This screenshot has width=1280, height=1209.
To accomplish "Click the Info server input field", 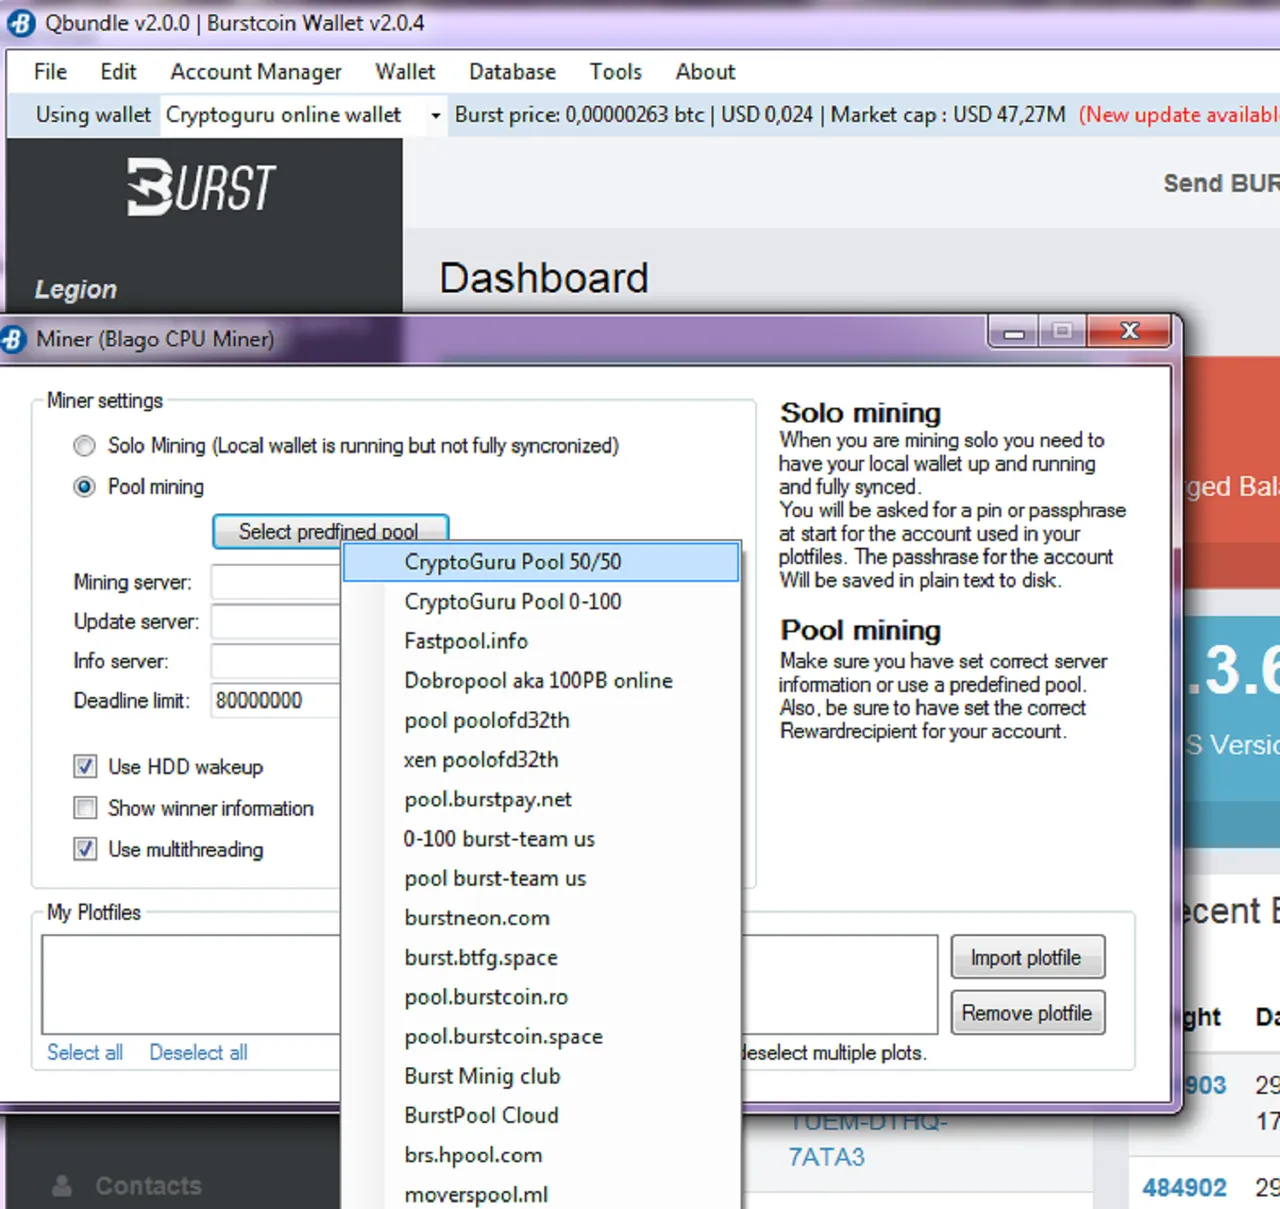I will 276,661.
